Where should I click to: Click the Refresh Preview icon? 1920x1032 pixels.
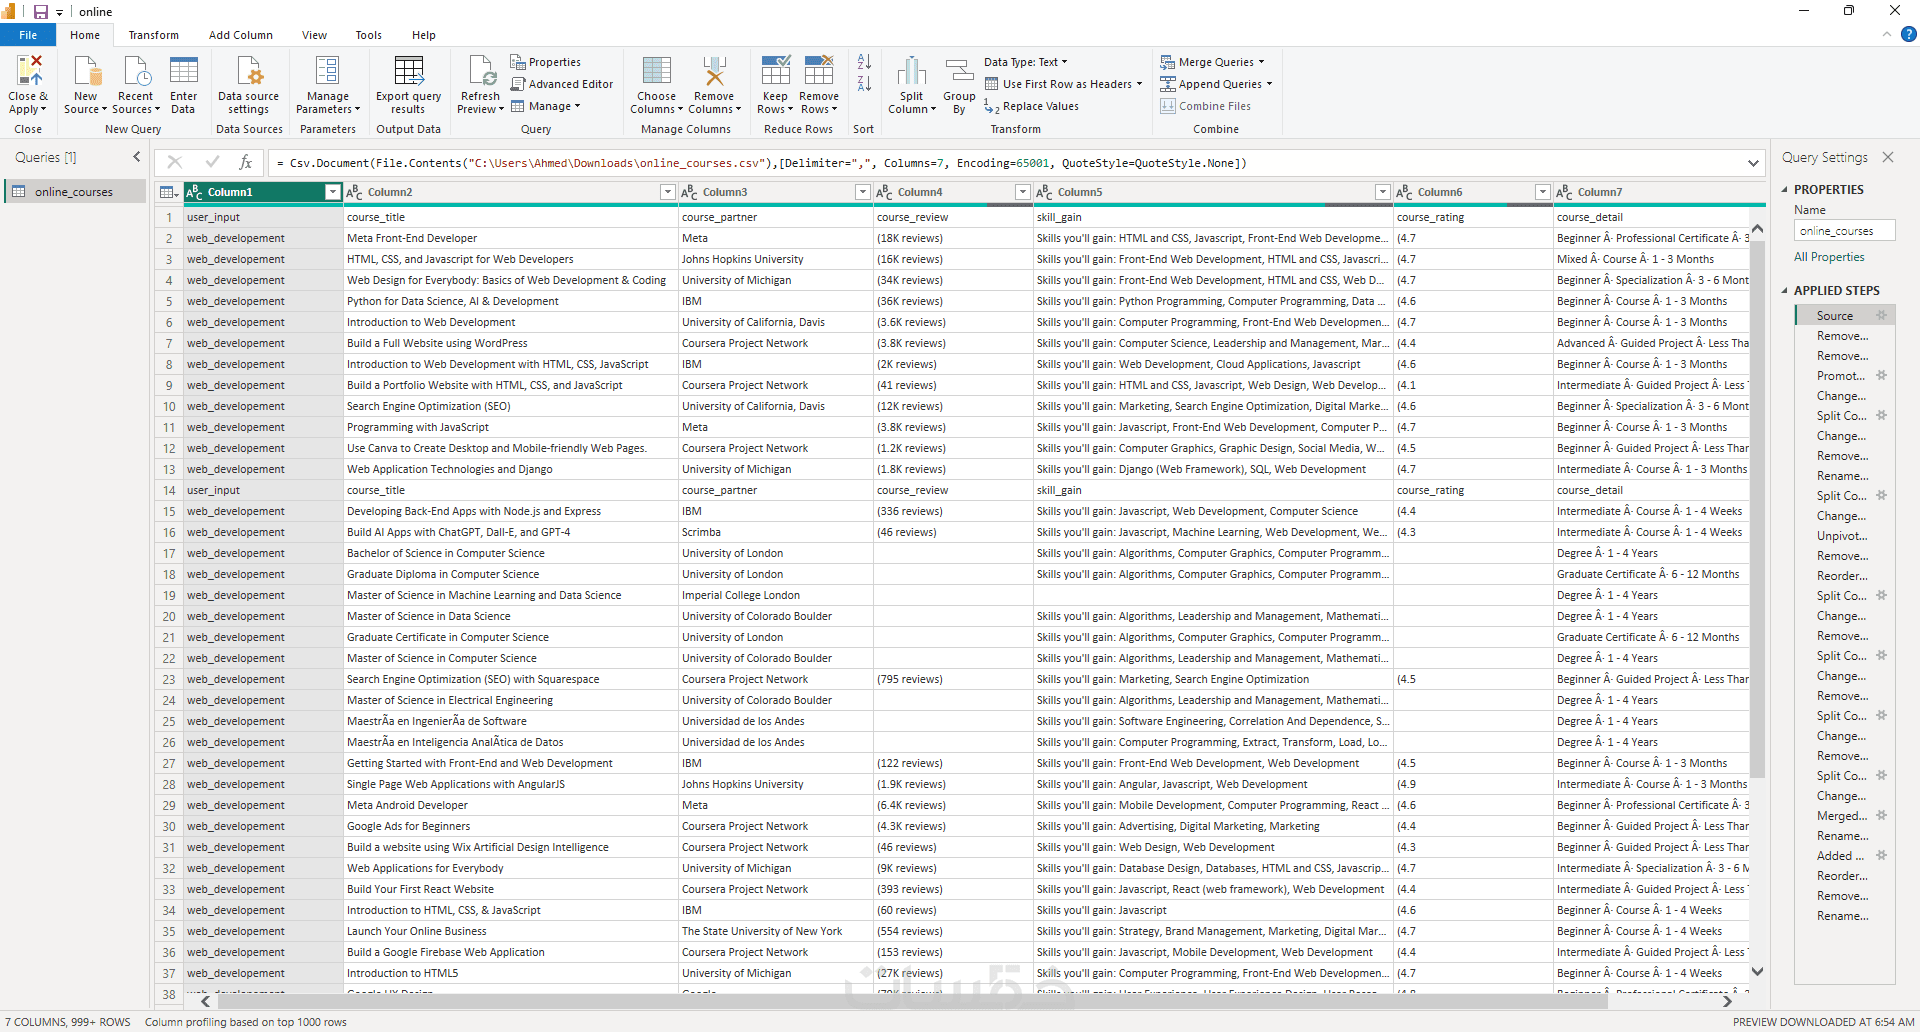tap(481, 72)
